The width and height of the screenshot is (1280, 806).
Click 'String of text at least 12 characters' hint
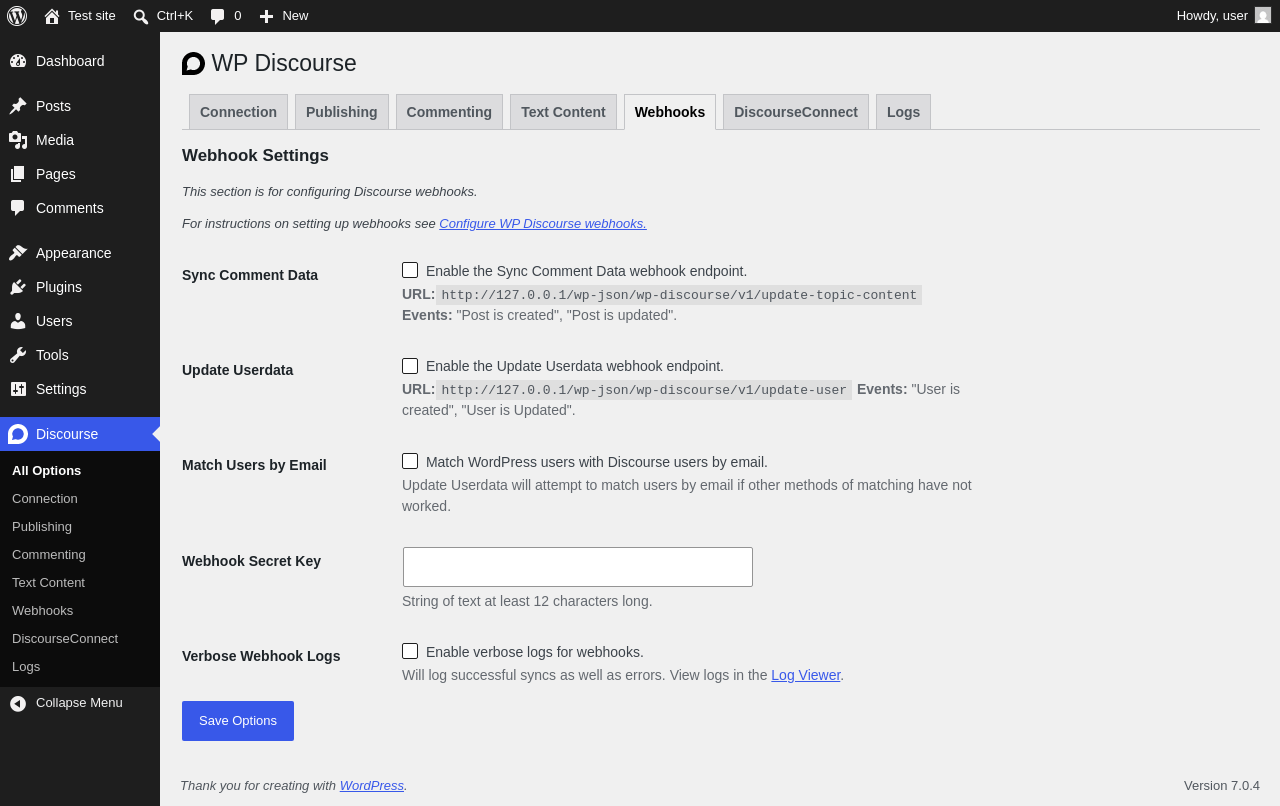pos(527,601)
